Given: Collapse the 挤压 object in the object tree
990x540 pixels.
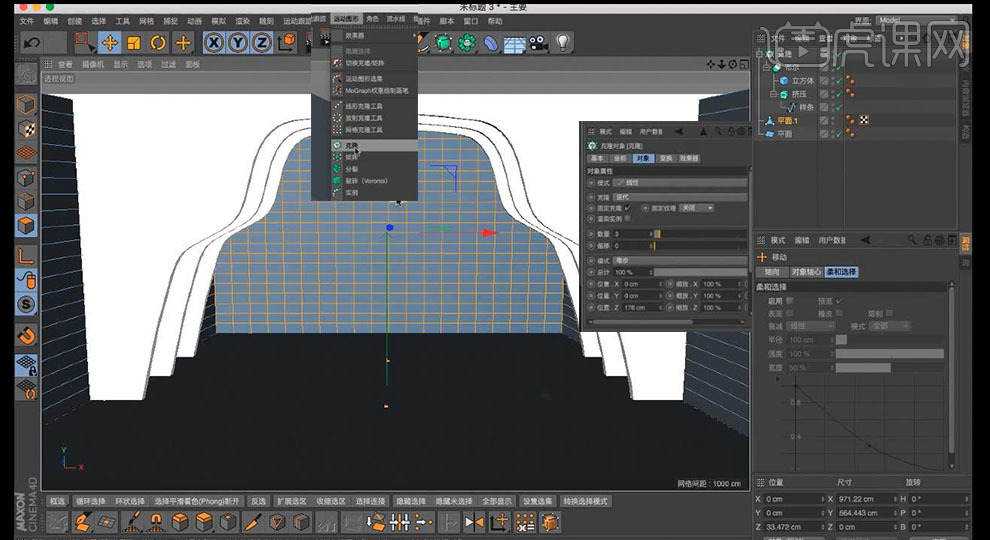Looking at the screenshot, I should (773, 93).
